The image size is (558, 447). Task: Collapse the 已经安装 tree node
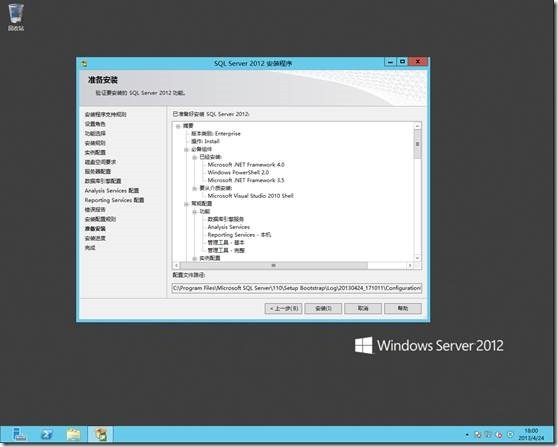195,157
